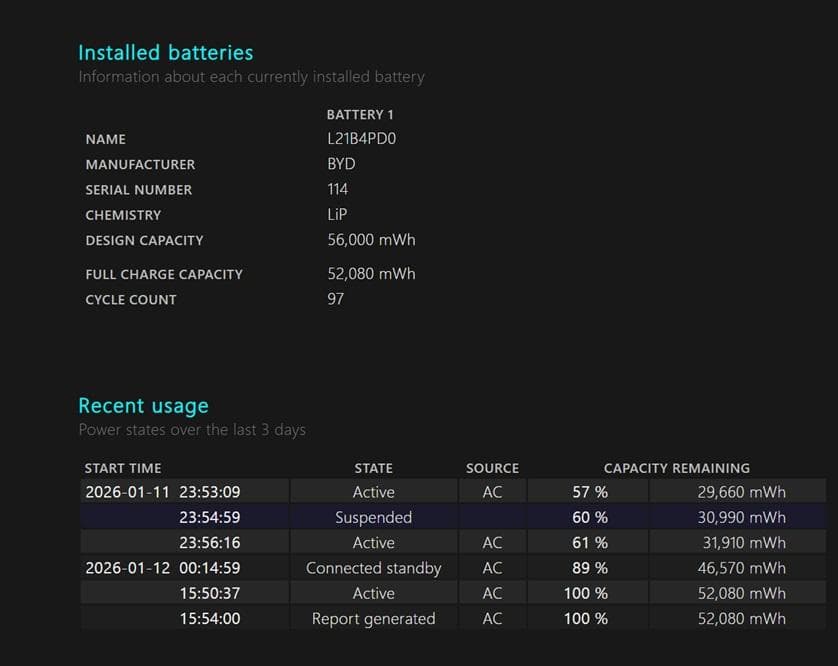Click the 29,660 mWh capacity value

pyautogui.click(x=741, y=492)
